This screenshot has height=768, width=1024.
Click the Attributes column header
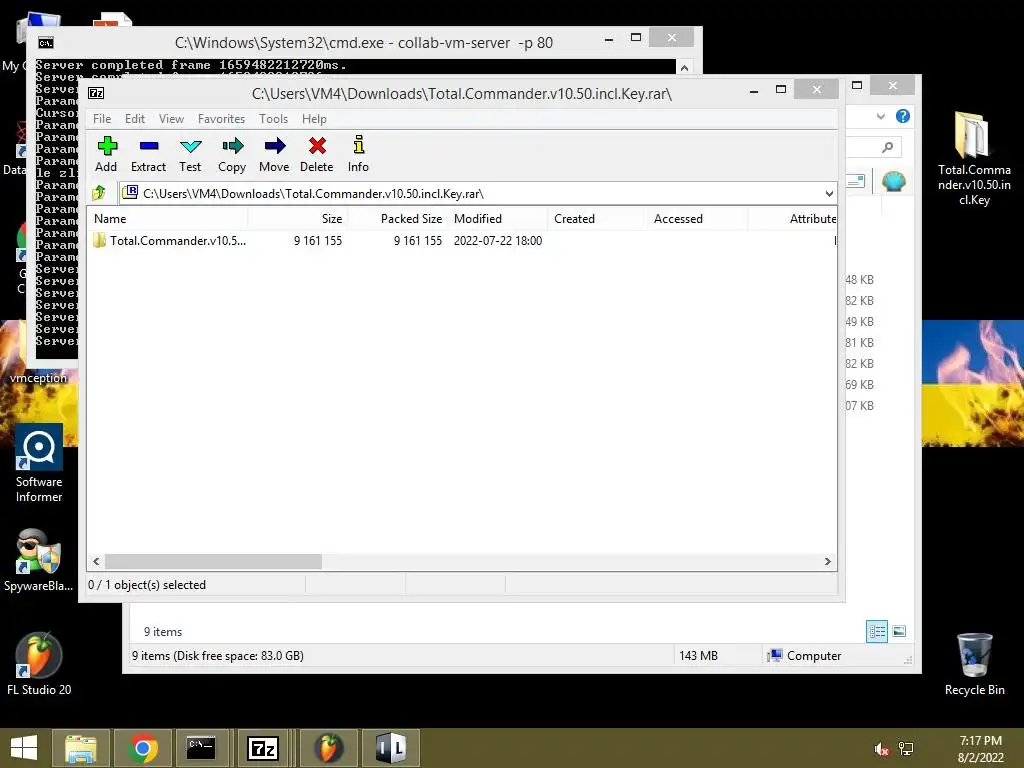tap(792, 219)
